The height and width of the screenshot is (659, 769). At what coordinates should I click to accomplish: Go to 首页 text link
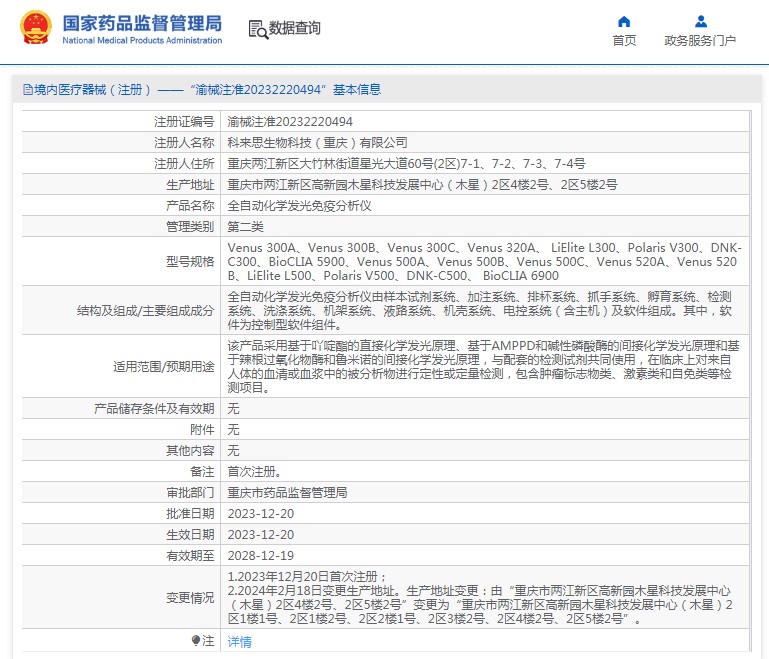coord(624,41)
